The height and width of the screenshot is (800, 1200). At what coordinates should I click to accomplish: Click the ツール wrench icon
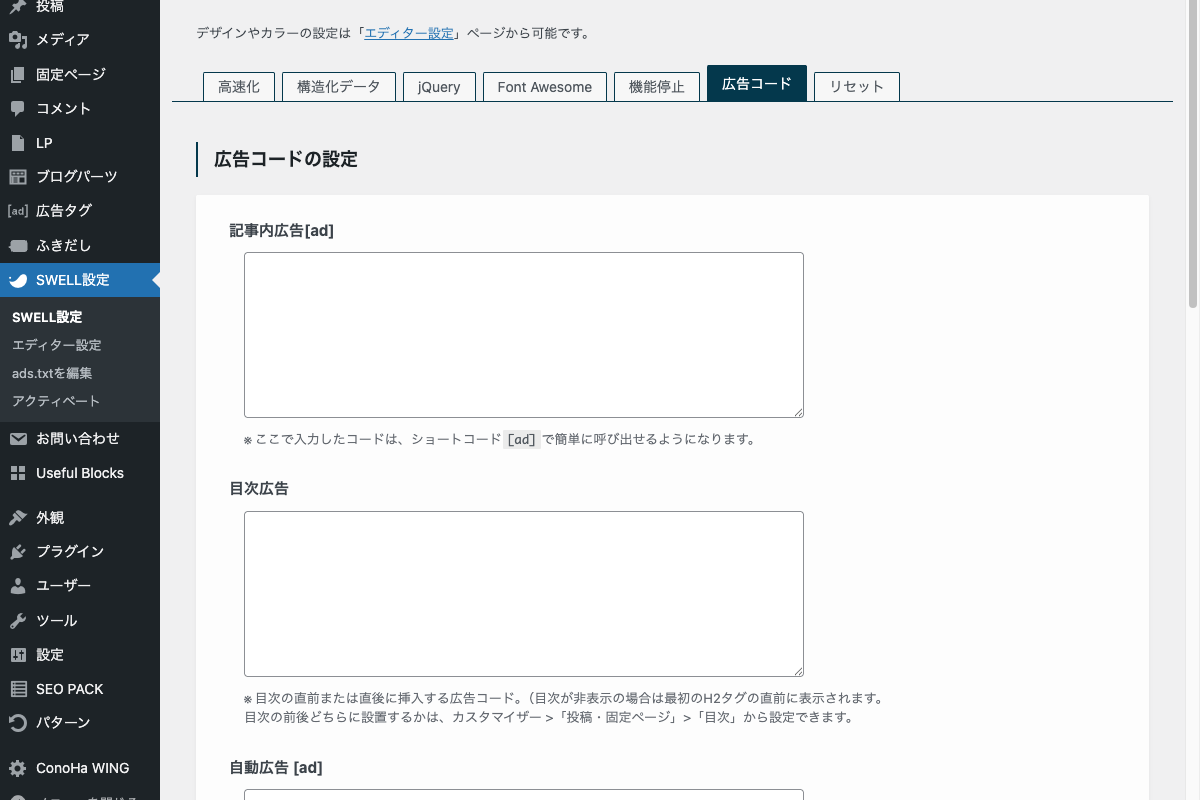(x=18, y=621)
